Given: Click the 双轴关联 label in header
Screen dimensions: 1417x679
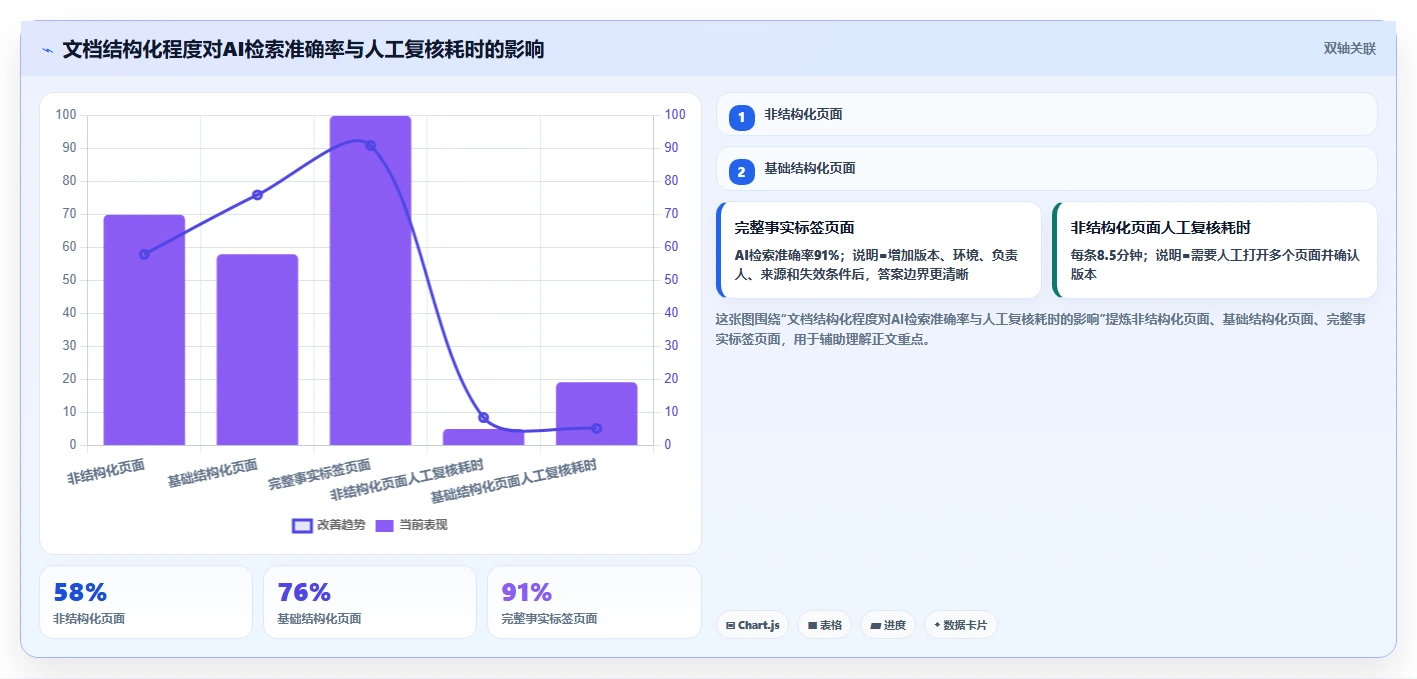Looking at the screenshot, I should 1350,49.
